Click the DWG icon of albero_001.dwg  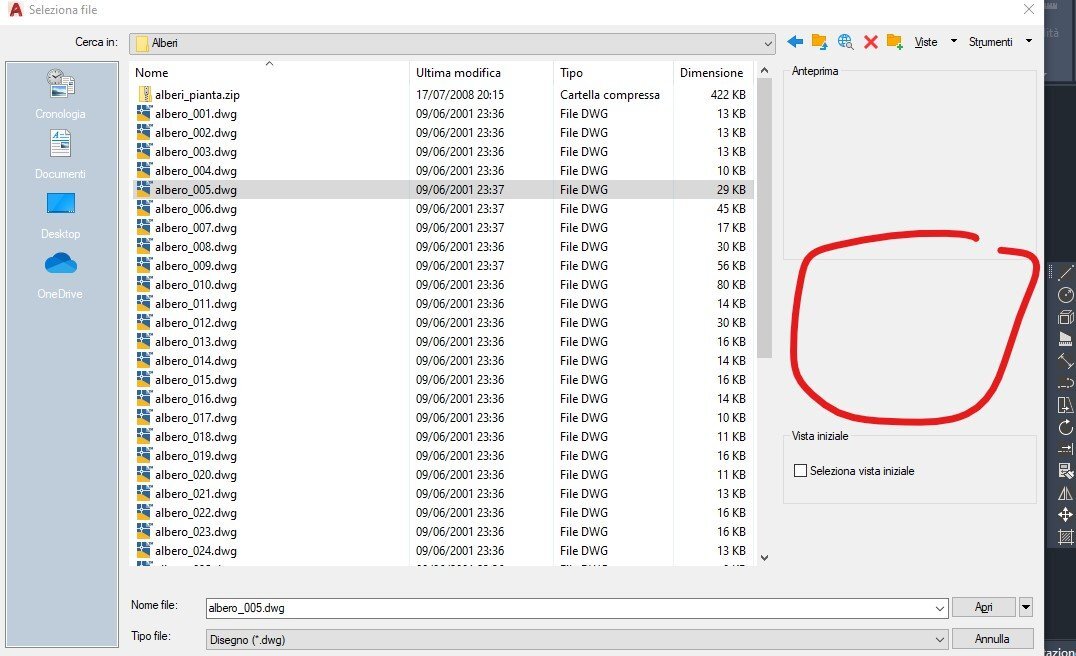144,113
